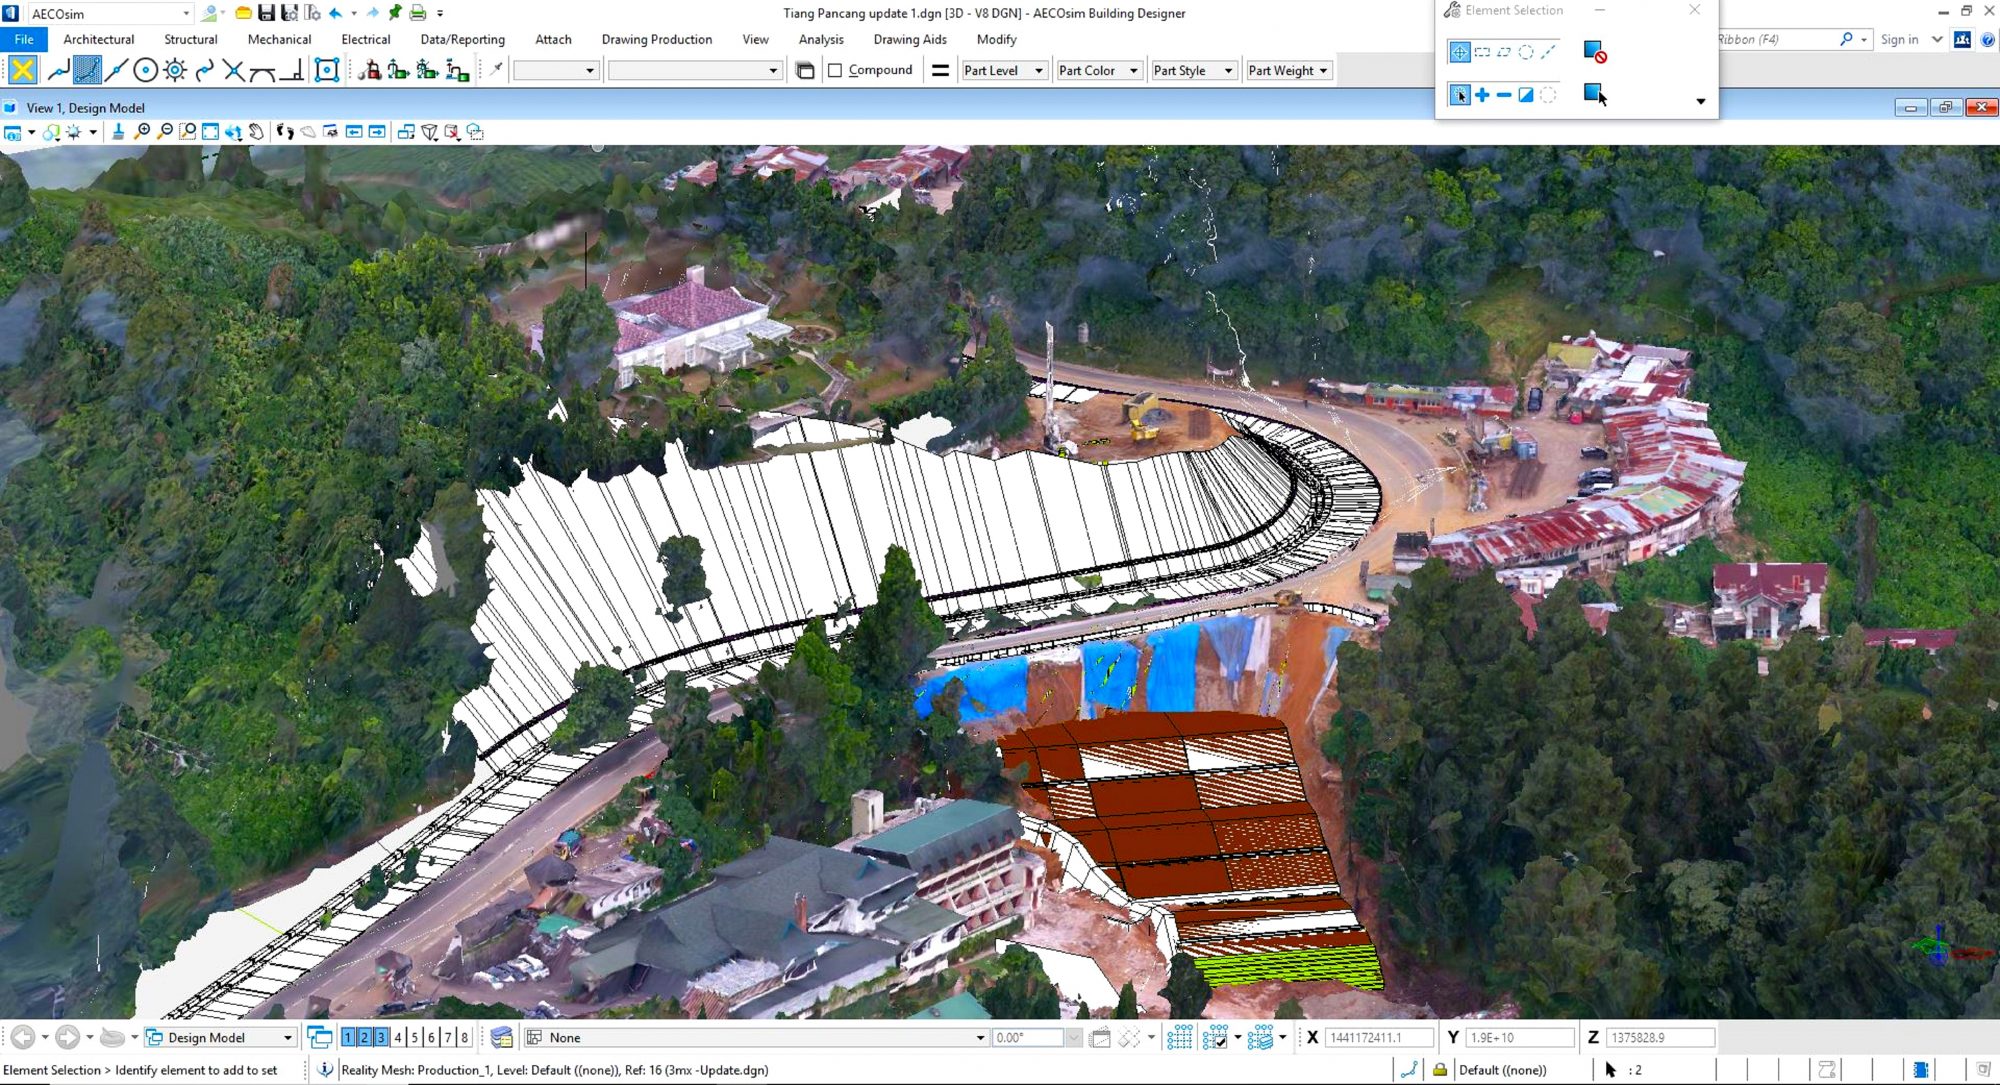Enable the Compound checkbox
Viewport: 2000px width, 1085px height.
click(835, 70)
